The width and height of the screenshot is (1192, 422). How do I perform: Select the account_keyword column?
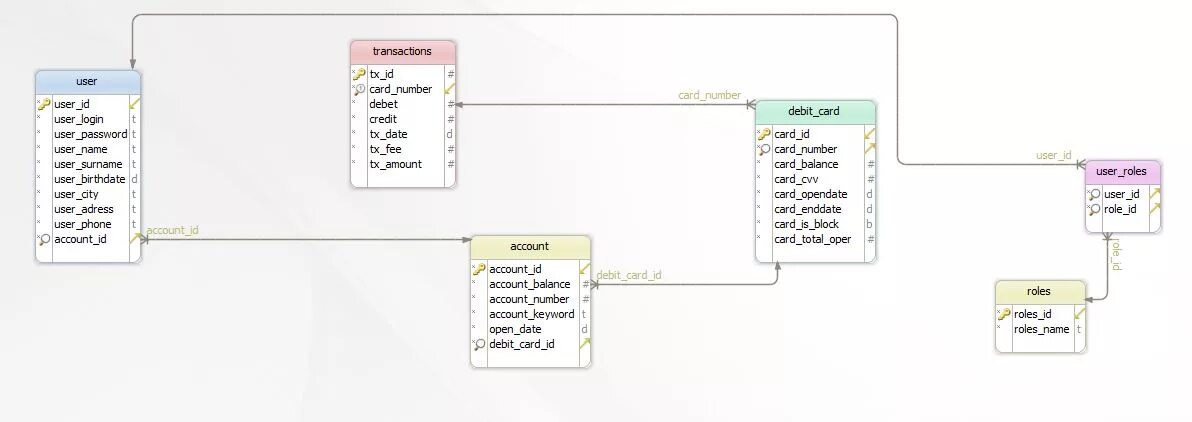tap(531, 314)
